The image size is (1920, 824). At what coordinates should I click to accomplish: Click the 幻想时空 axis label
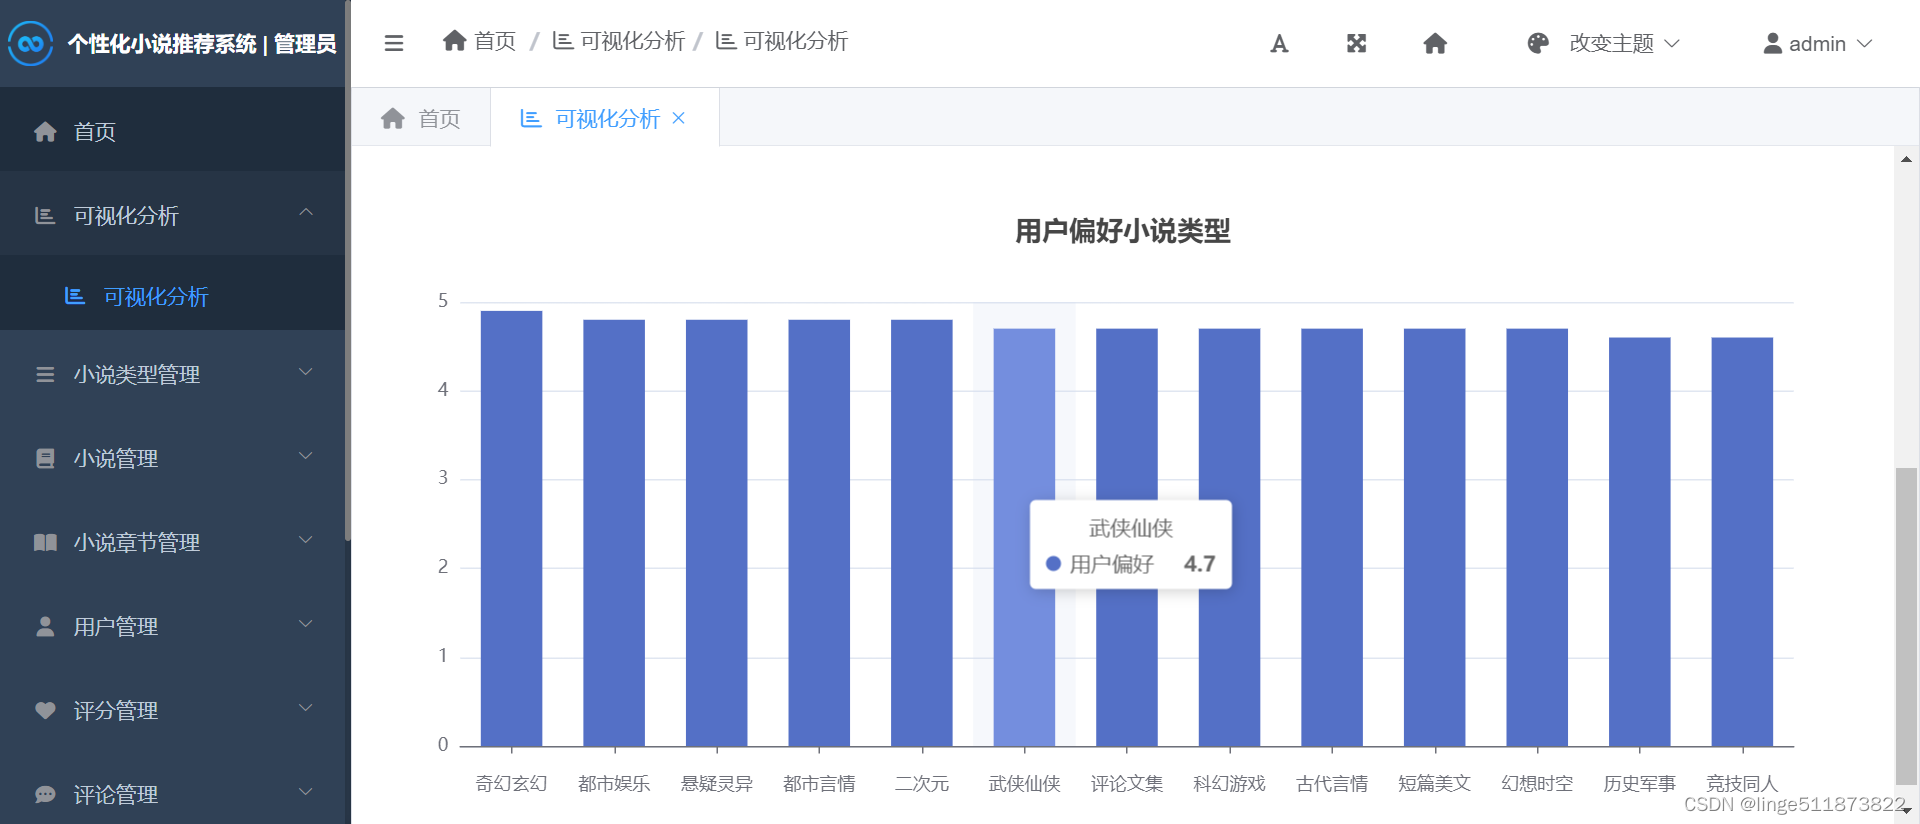coord(1537,783)
